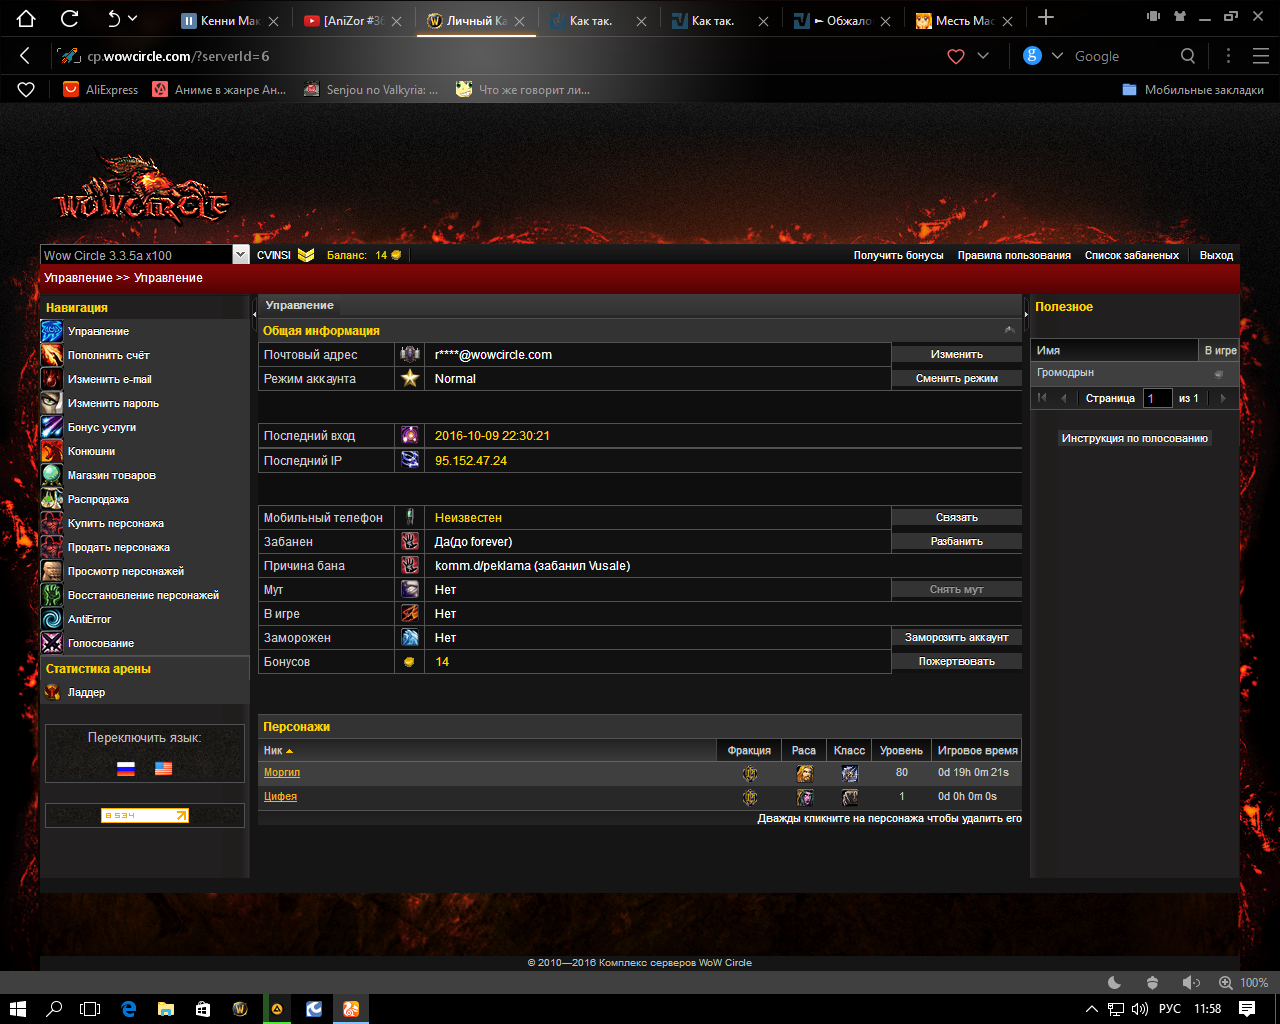Click the Russian flag language icon
This screenshot has height=1024, width=1280.
(x=125, y=768)
